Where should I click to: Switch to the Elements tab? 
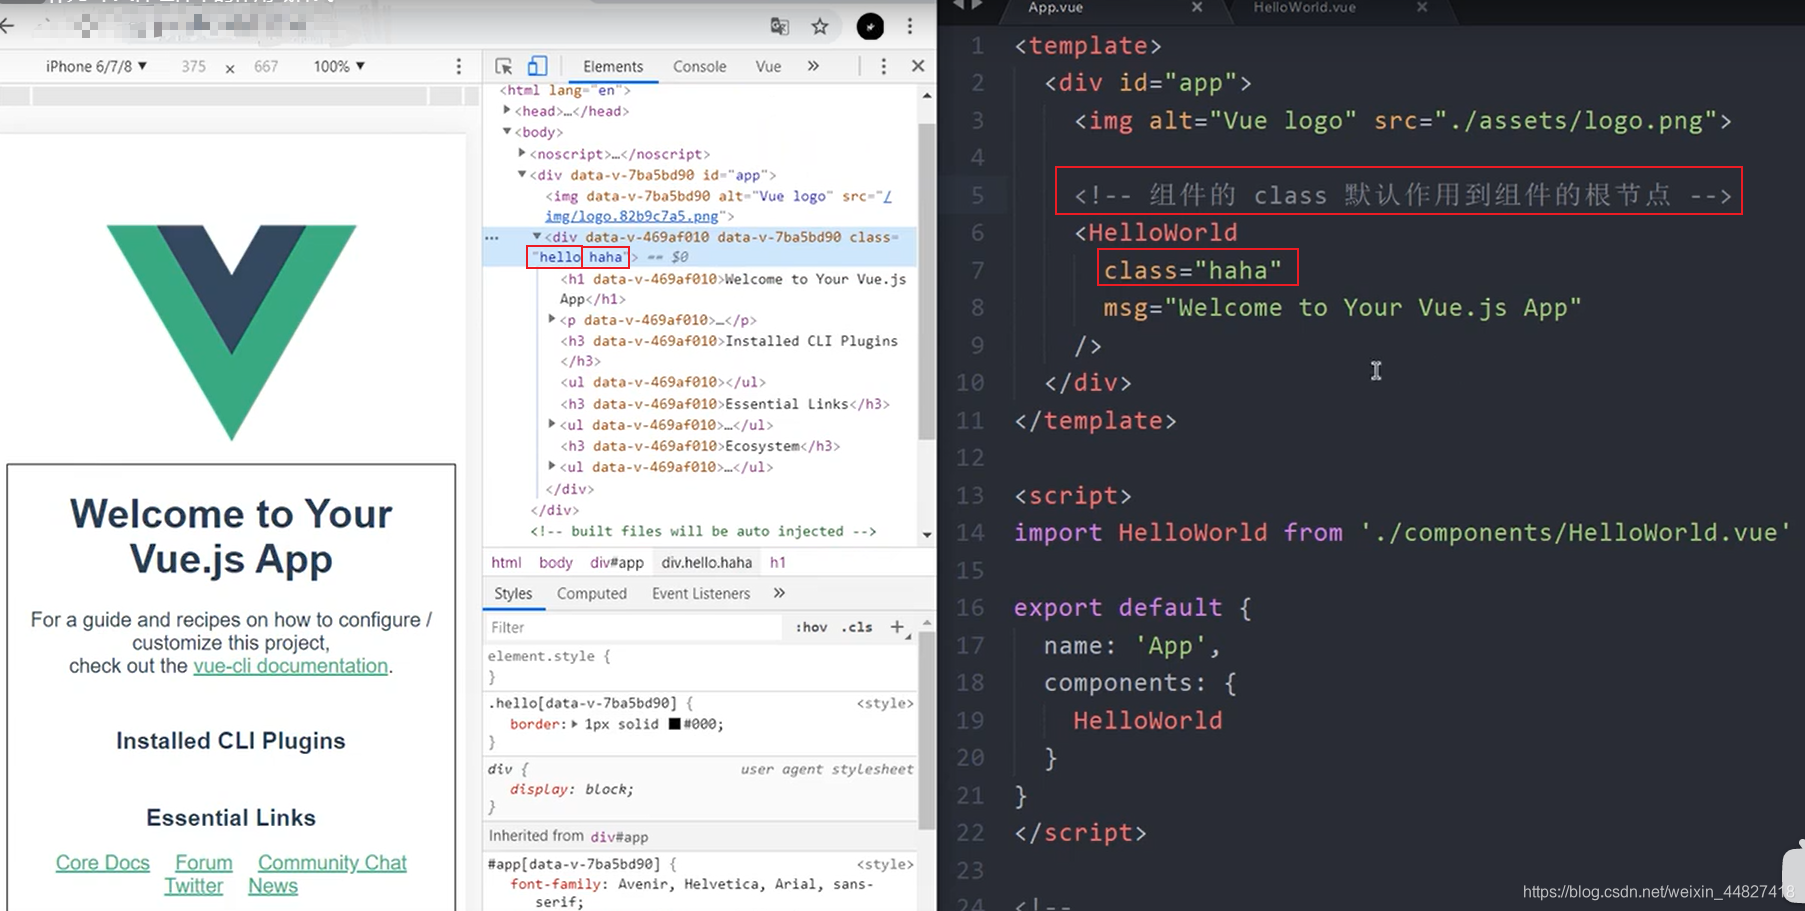(x=613, y=66)
